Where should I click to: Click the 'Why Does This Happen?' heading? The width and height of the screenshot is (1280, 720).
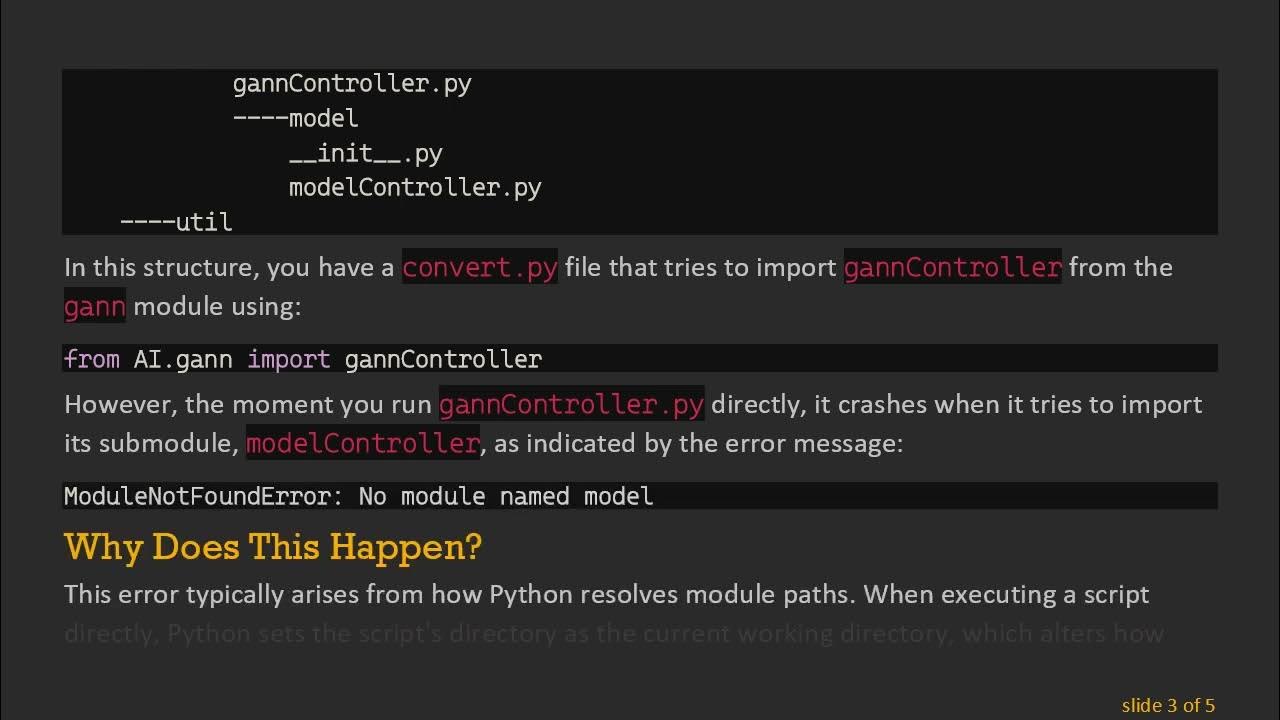[273, 547]
